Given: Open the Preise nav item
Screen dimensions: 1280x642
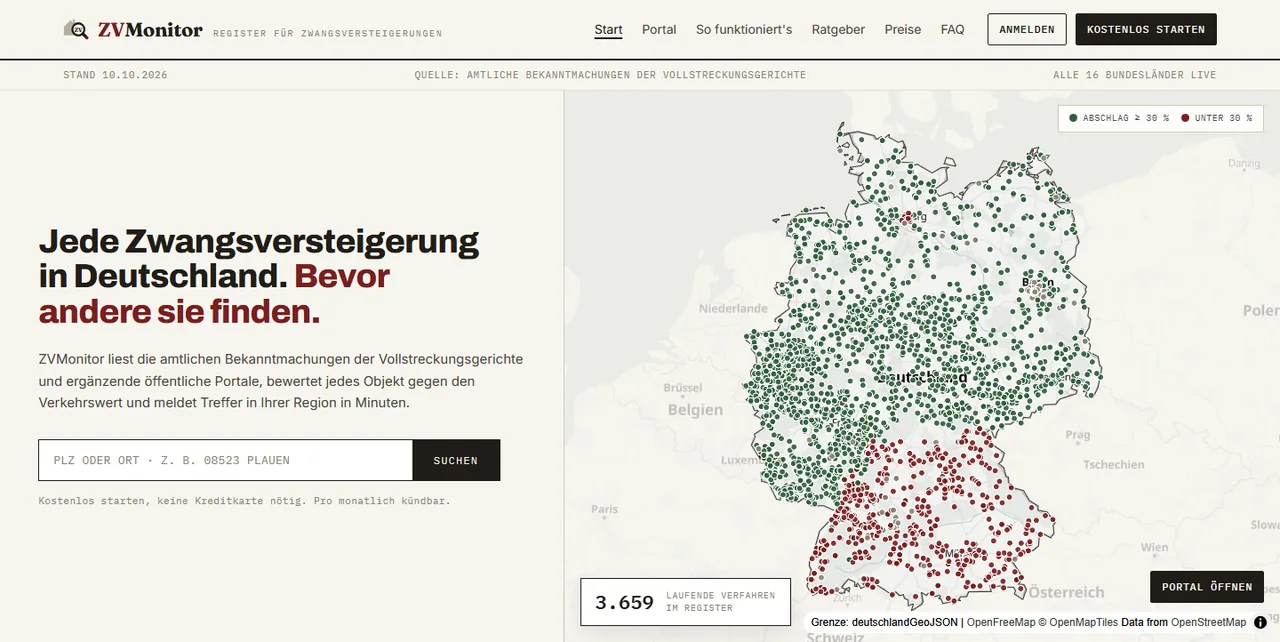Looking at the screenshot, I should 903,30.
